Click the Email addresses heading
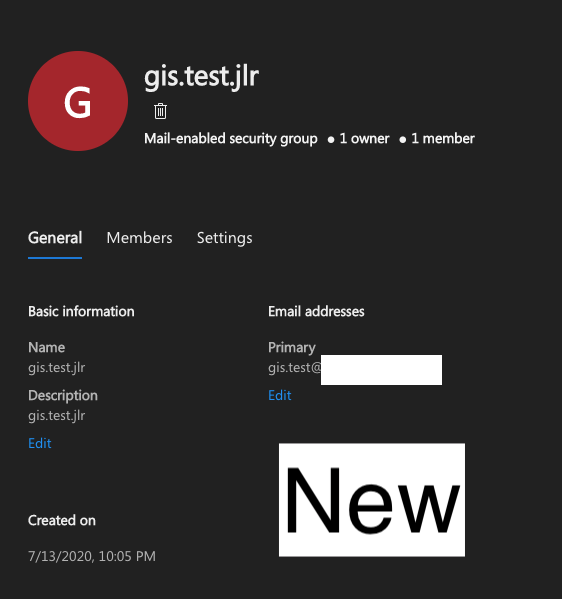 (x=316, y=311)
